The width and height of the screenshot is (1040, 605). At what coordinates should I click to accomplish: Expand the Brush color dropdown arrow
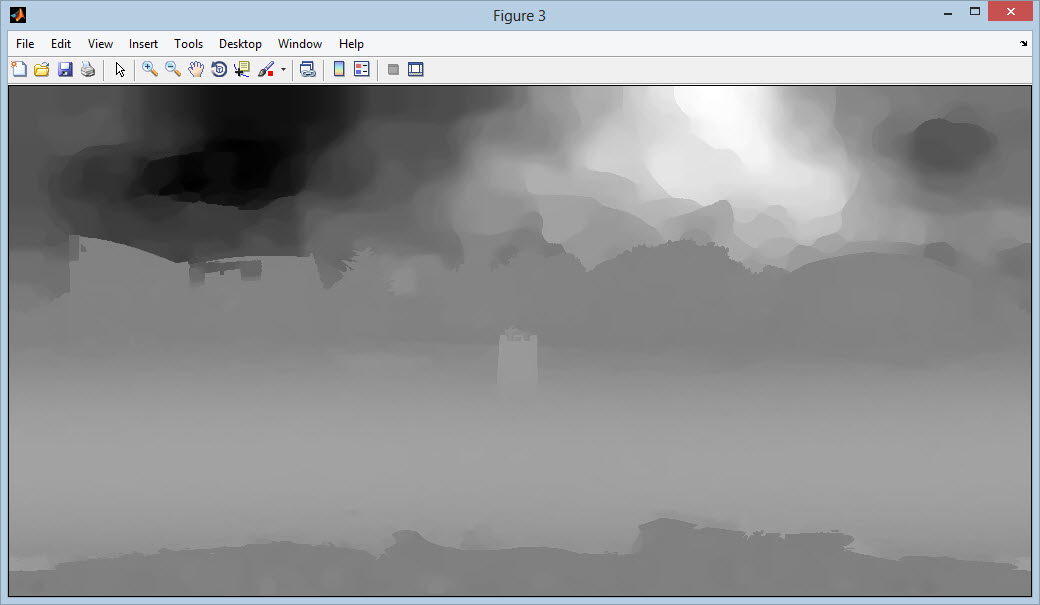point(283,70)
